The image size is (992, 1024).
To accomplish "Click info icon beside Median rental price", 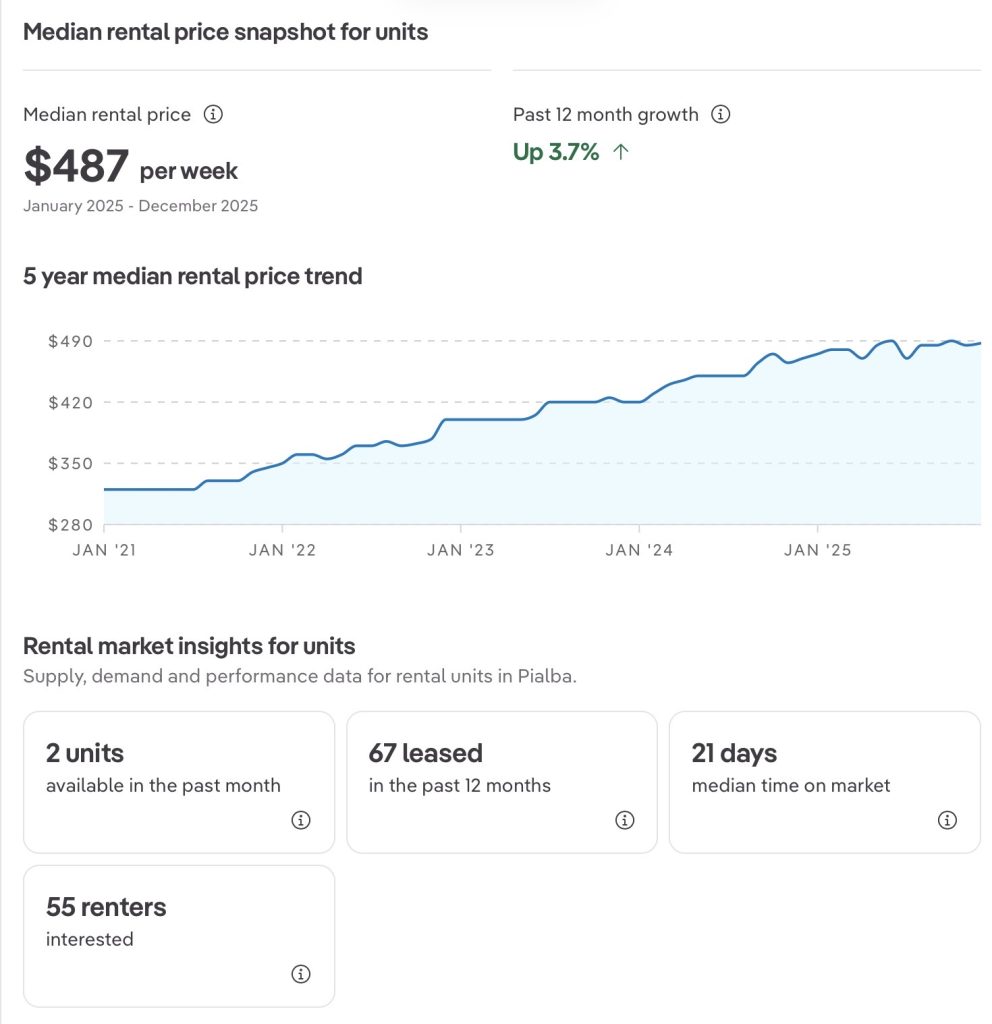I will click(x=213, y=114).
